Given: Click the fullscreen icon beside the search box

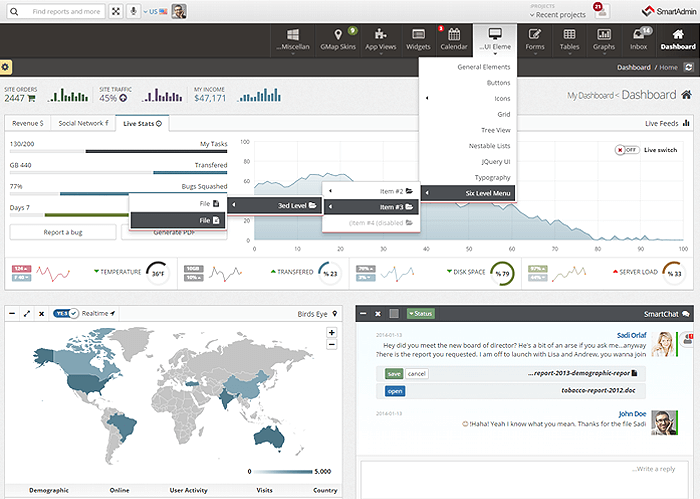Looking at the screenshot, I should coord(117,12).
